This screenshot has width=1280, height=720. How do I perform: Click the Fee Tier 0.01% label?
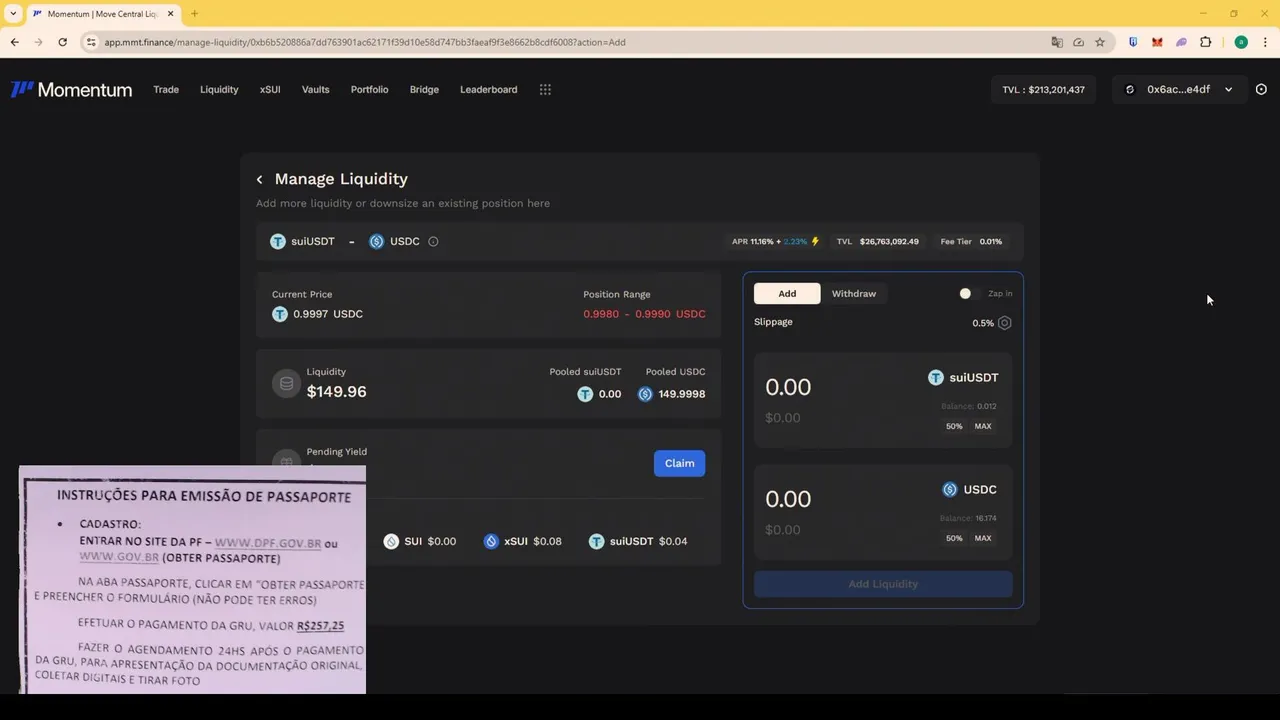click(x=971, y=241)
